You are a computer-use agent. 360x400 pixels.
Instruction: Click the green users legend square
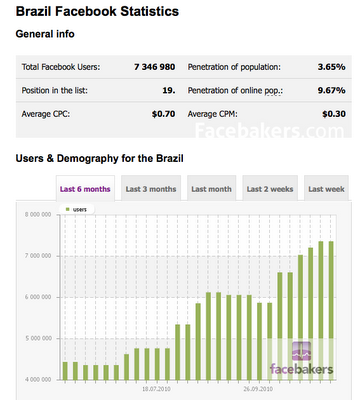point(68,209)
